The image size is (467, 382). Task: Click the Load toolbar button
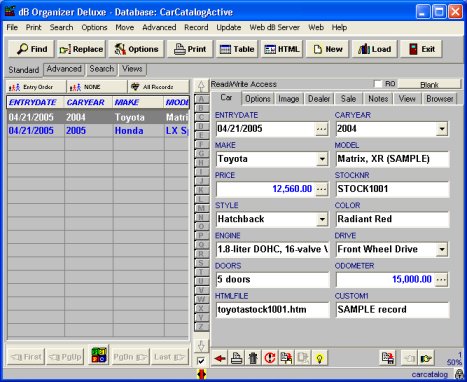(x=374, y=49)
